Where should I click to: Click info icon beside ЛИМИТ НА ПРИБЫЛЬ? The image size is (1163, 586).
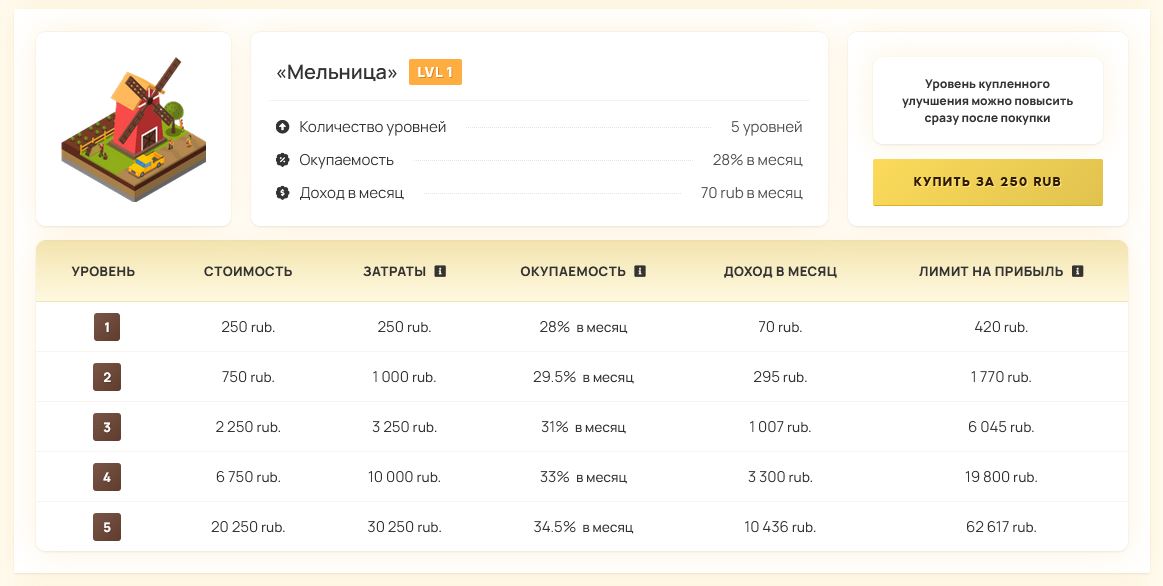point(1077,271)
